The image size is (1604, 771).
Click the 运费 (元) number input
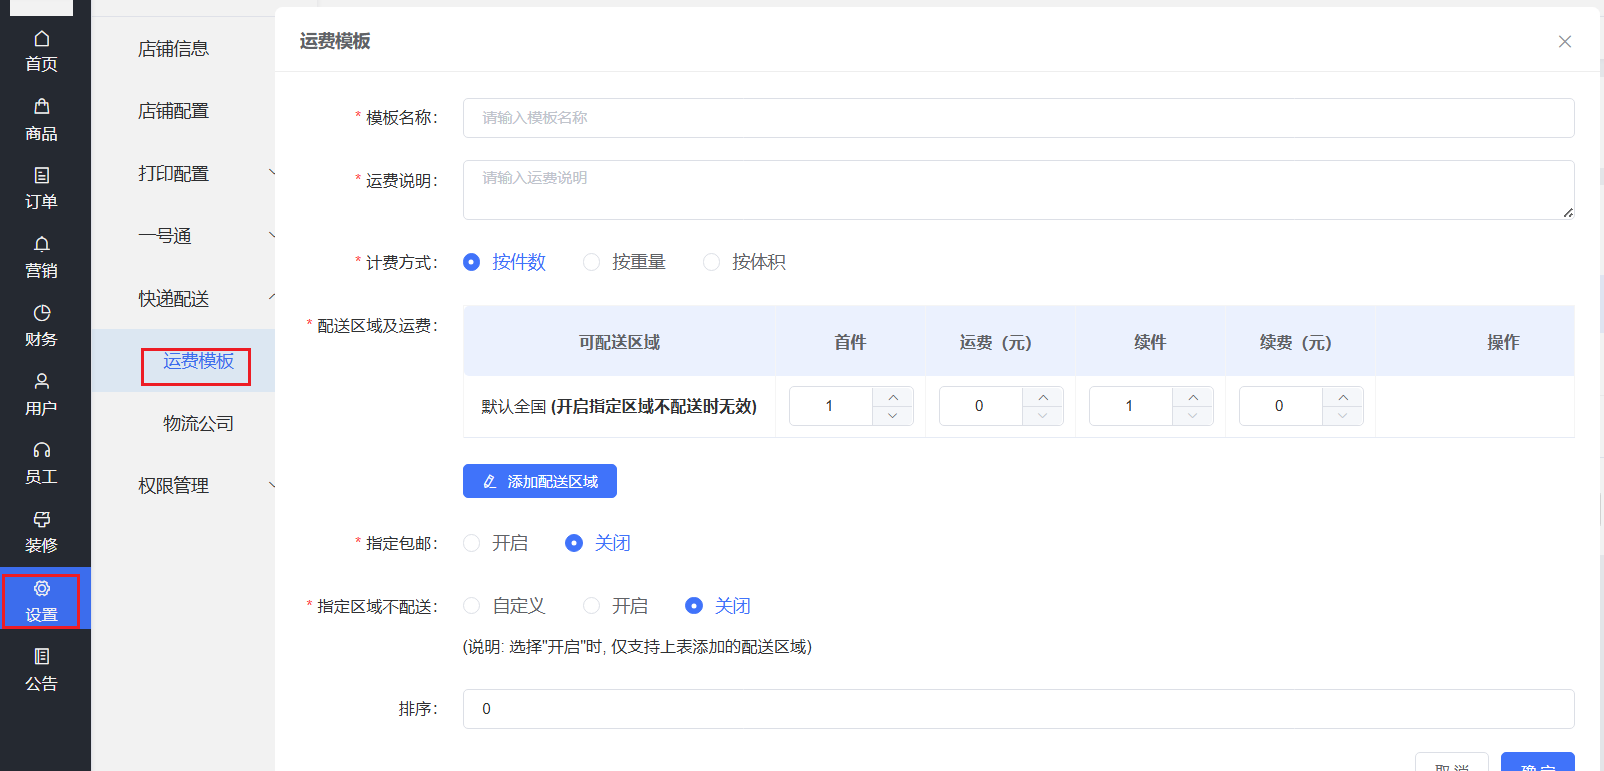980,406
